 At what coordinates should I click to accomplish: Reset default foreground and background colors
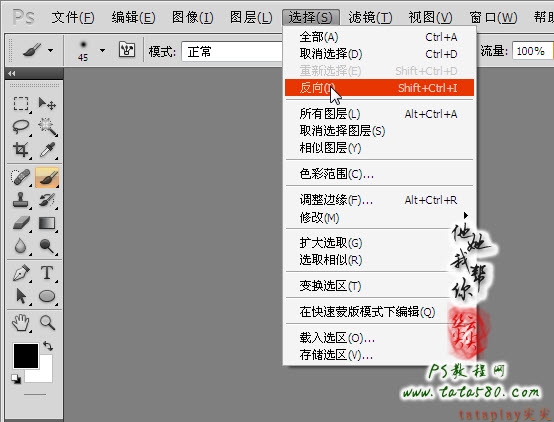point(16,379)
